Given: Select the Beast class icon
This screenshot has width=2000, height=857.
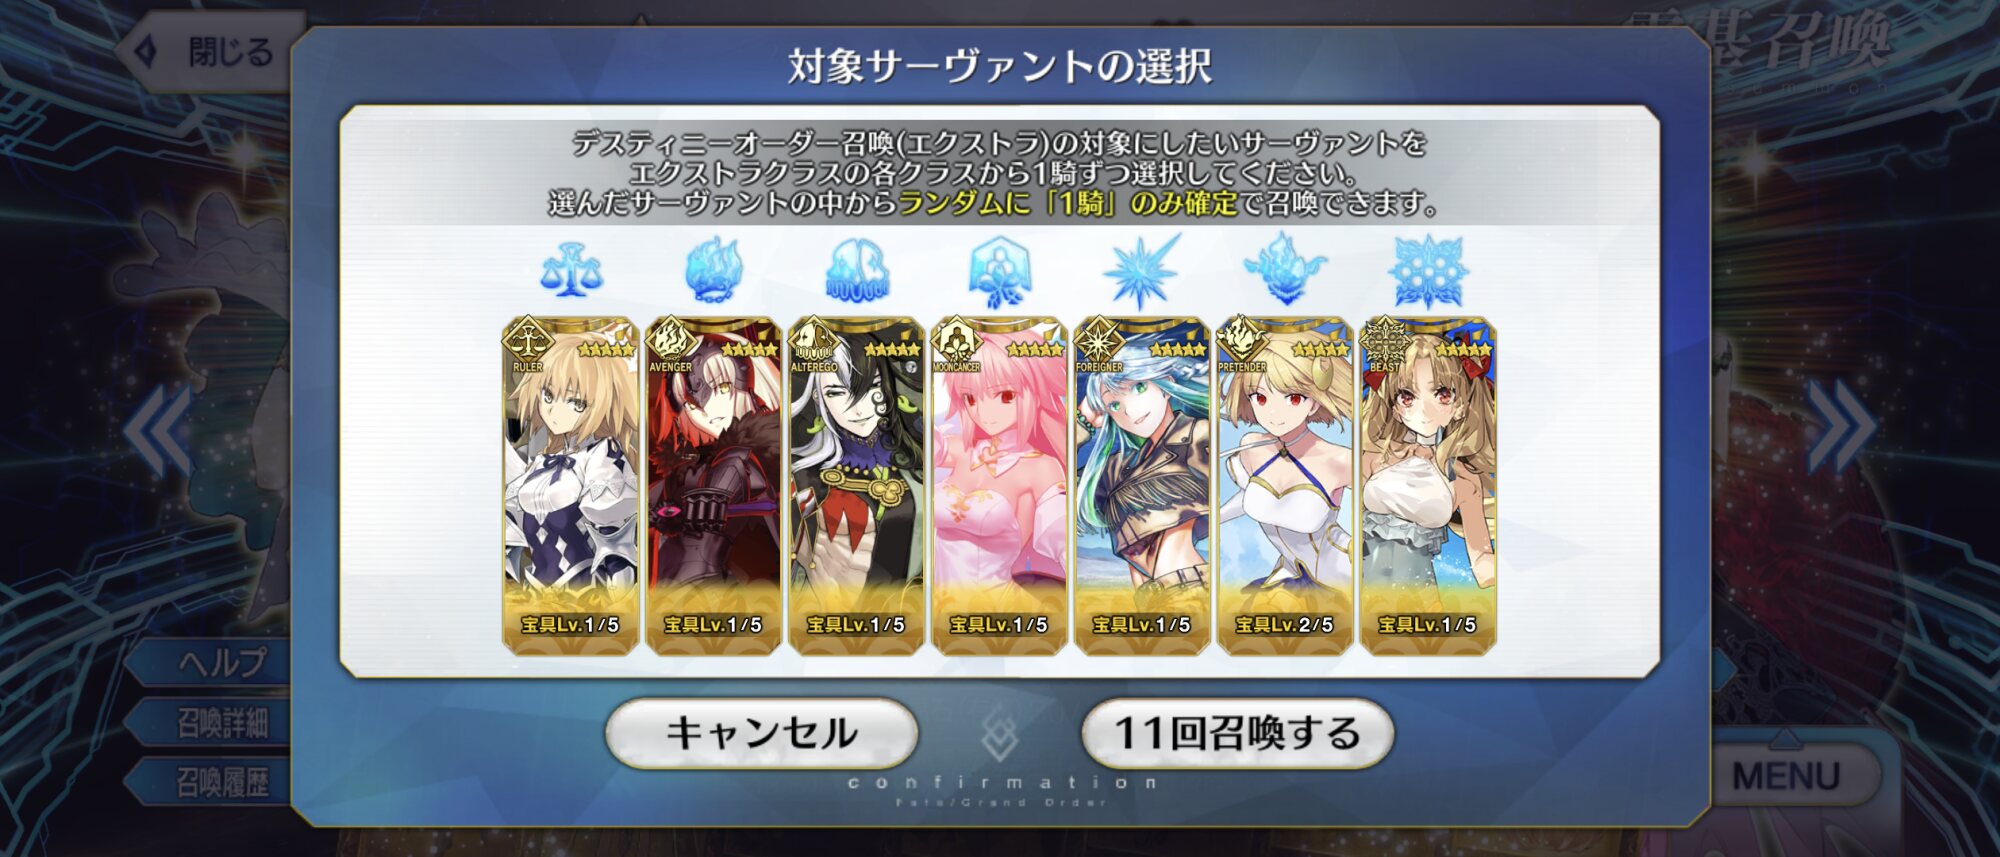Looking at the screenshot, I should click(1428, 271).
